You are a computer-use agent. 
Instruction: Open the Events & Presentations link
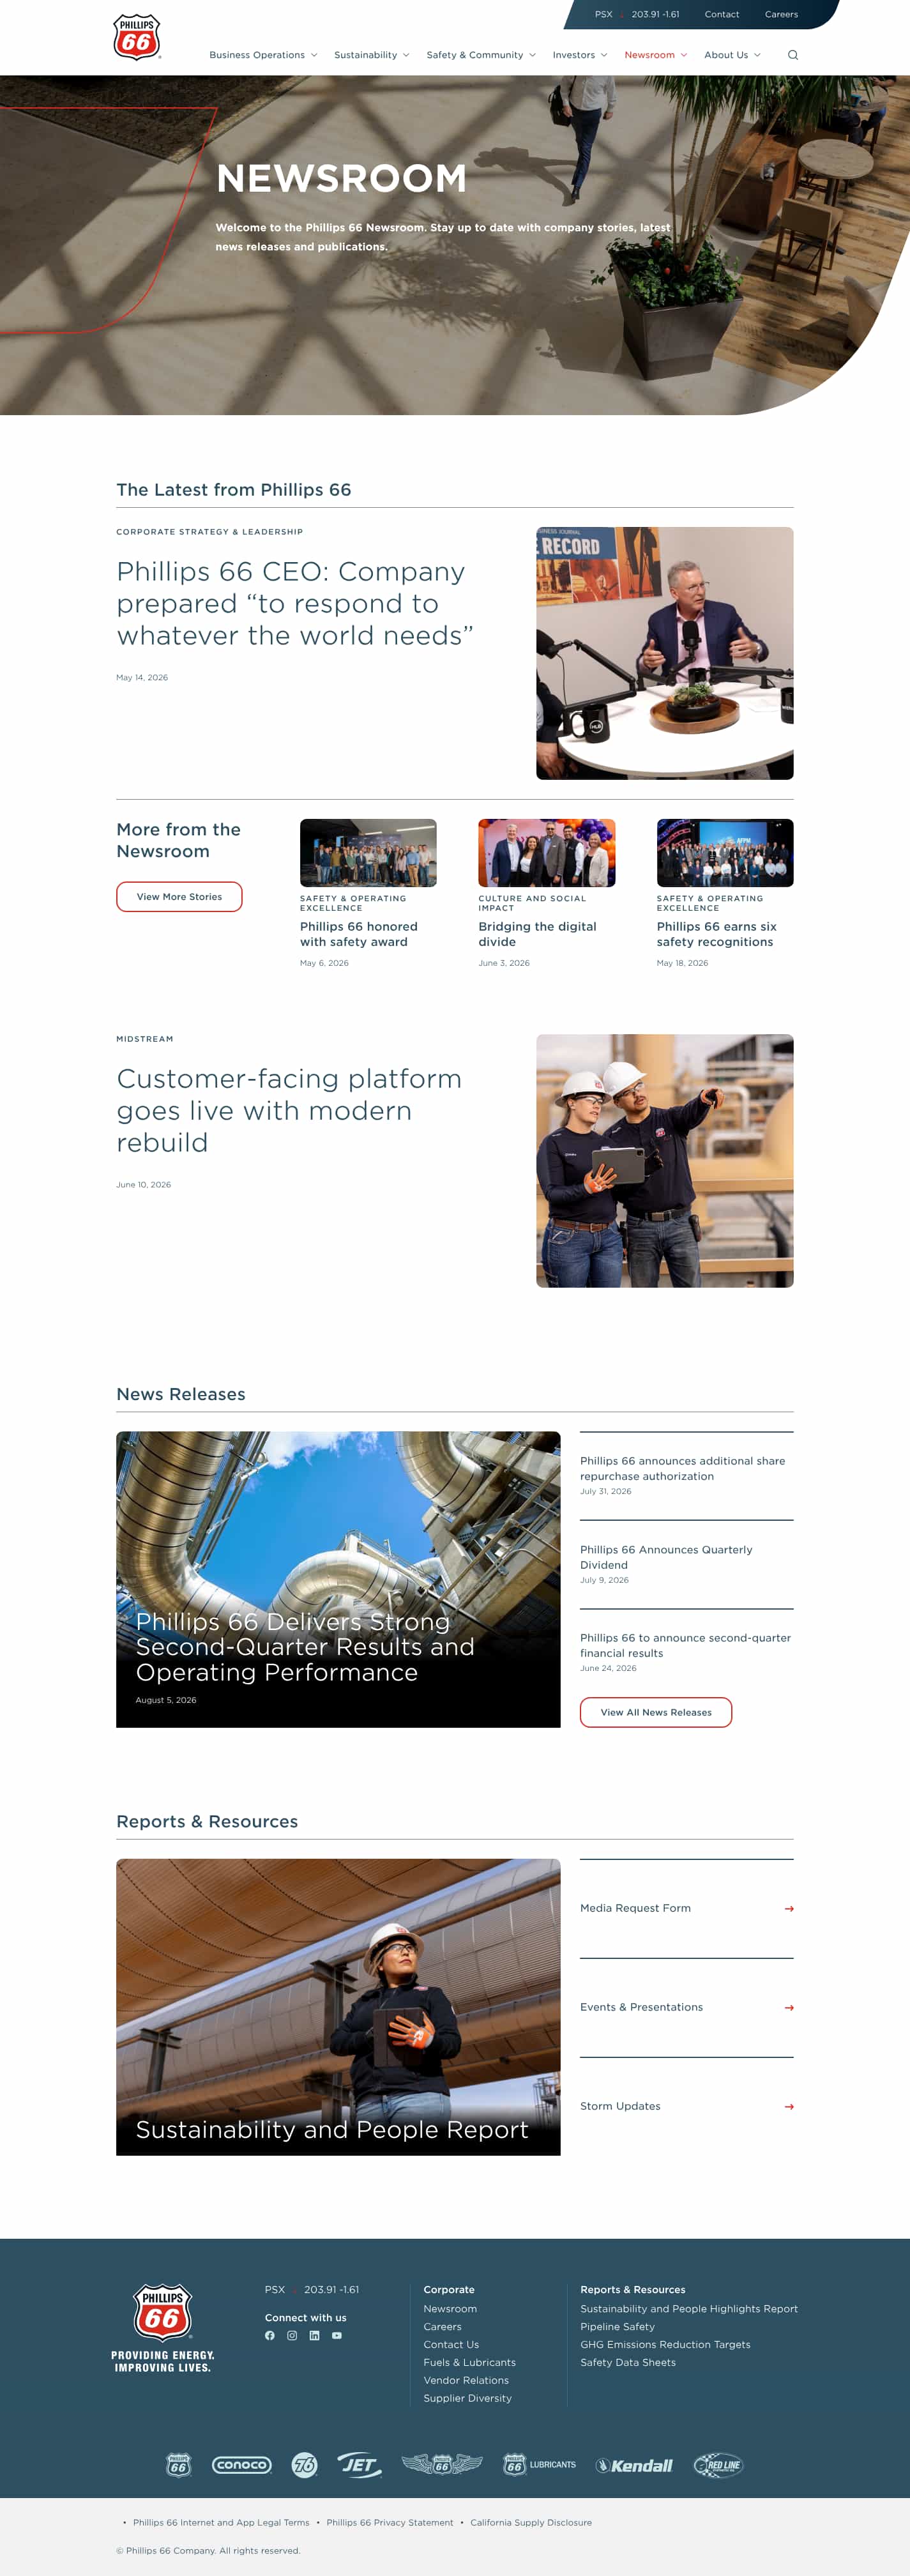point(641,2007)
